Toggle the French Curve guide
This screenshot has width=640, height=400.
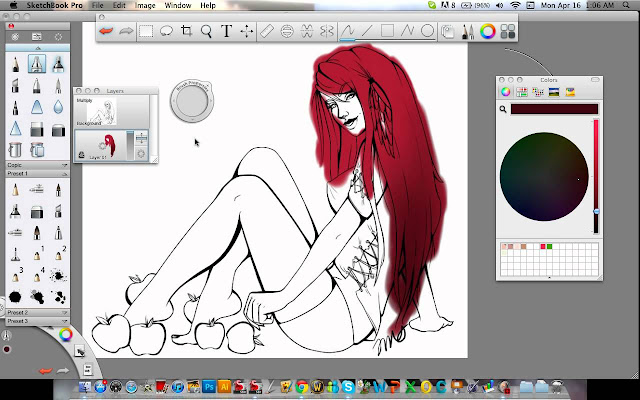click(x=307, y=31)
